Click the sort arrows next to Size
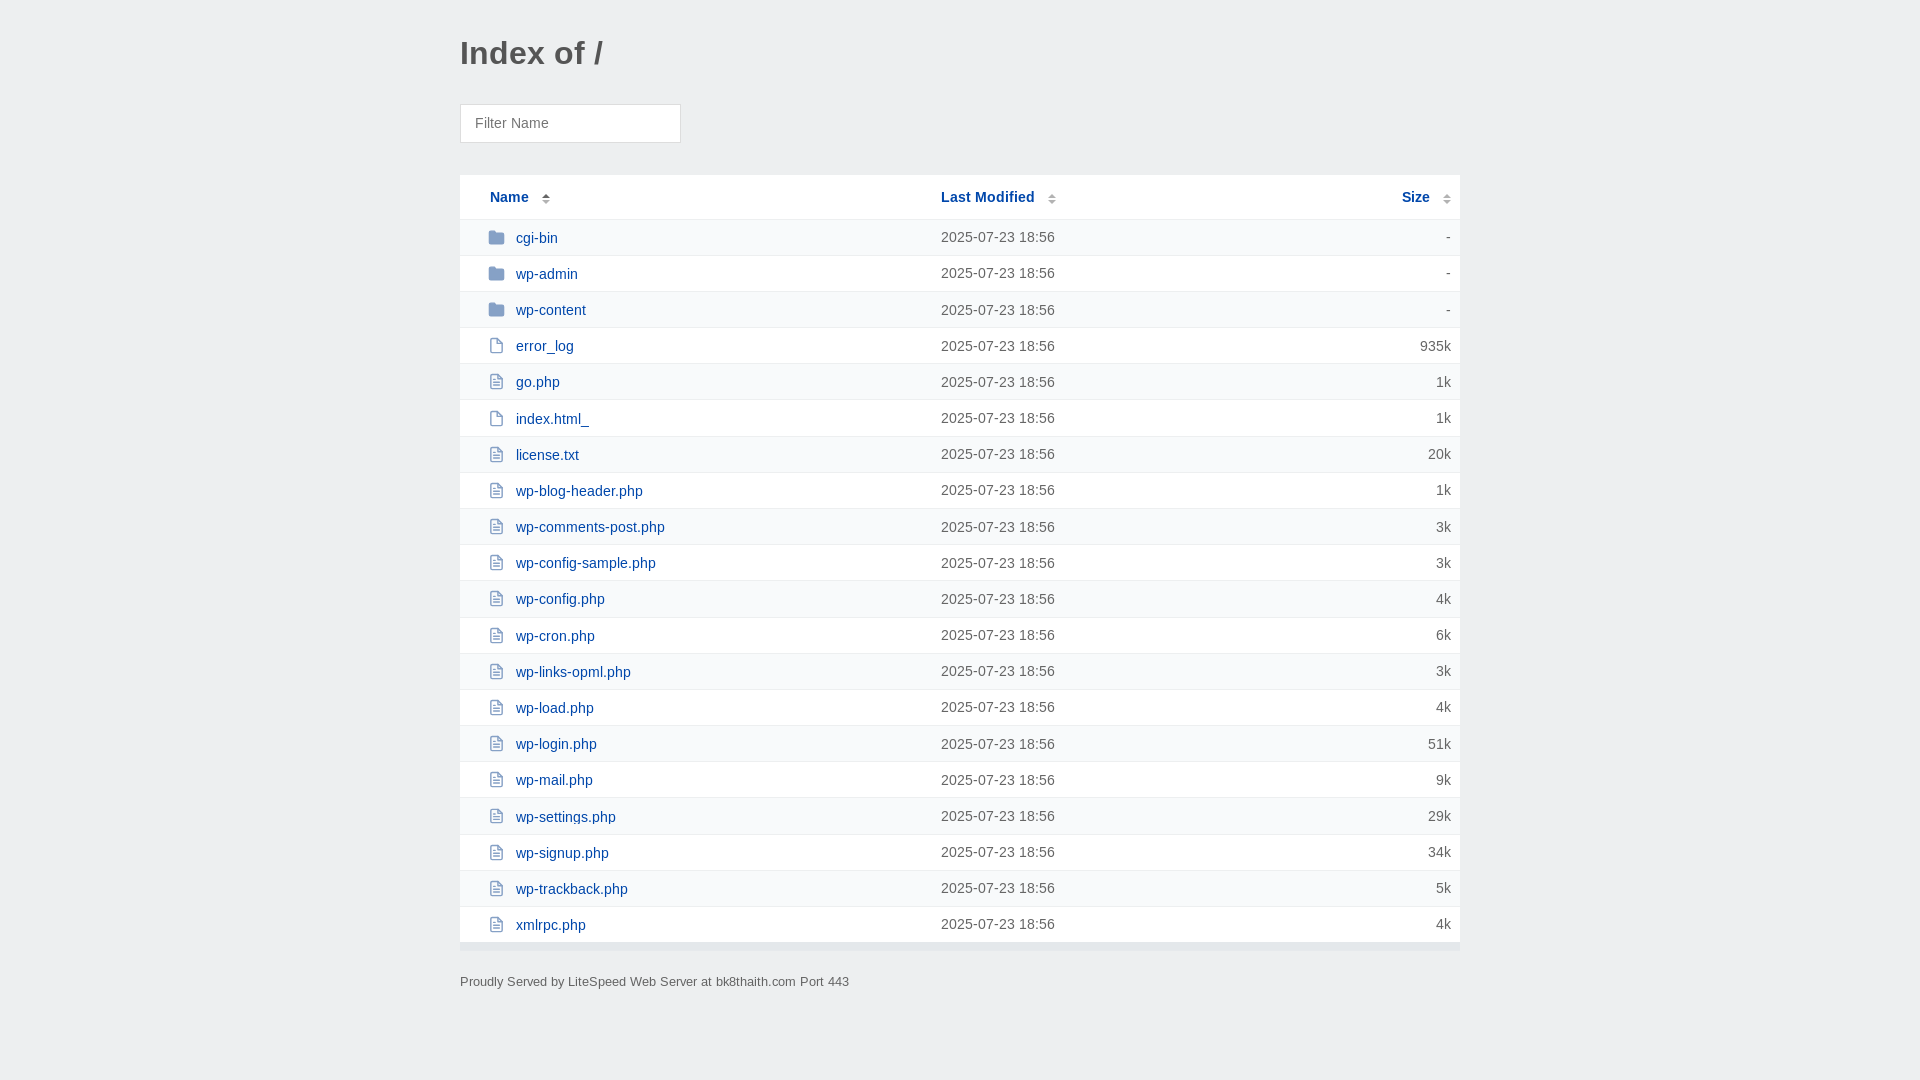Viewport: 1920px width, 1080px height. tap(1446, 198)
